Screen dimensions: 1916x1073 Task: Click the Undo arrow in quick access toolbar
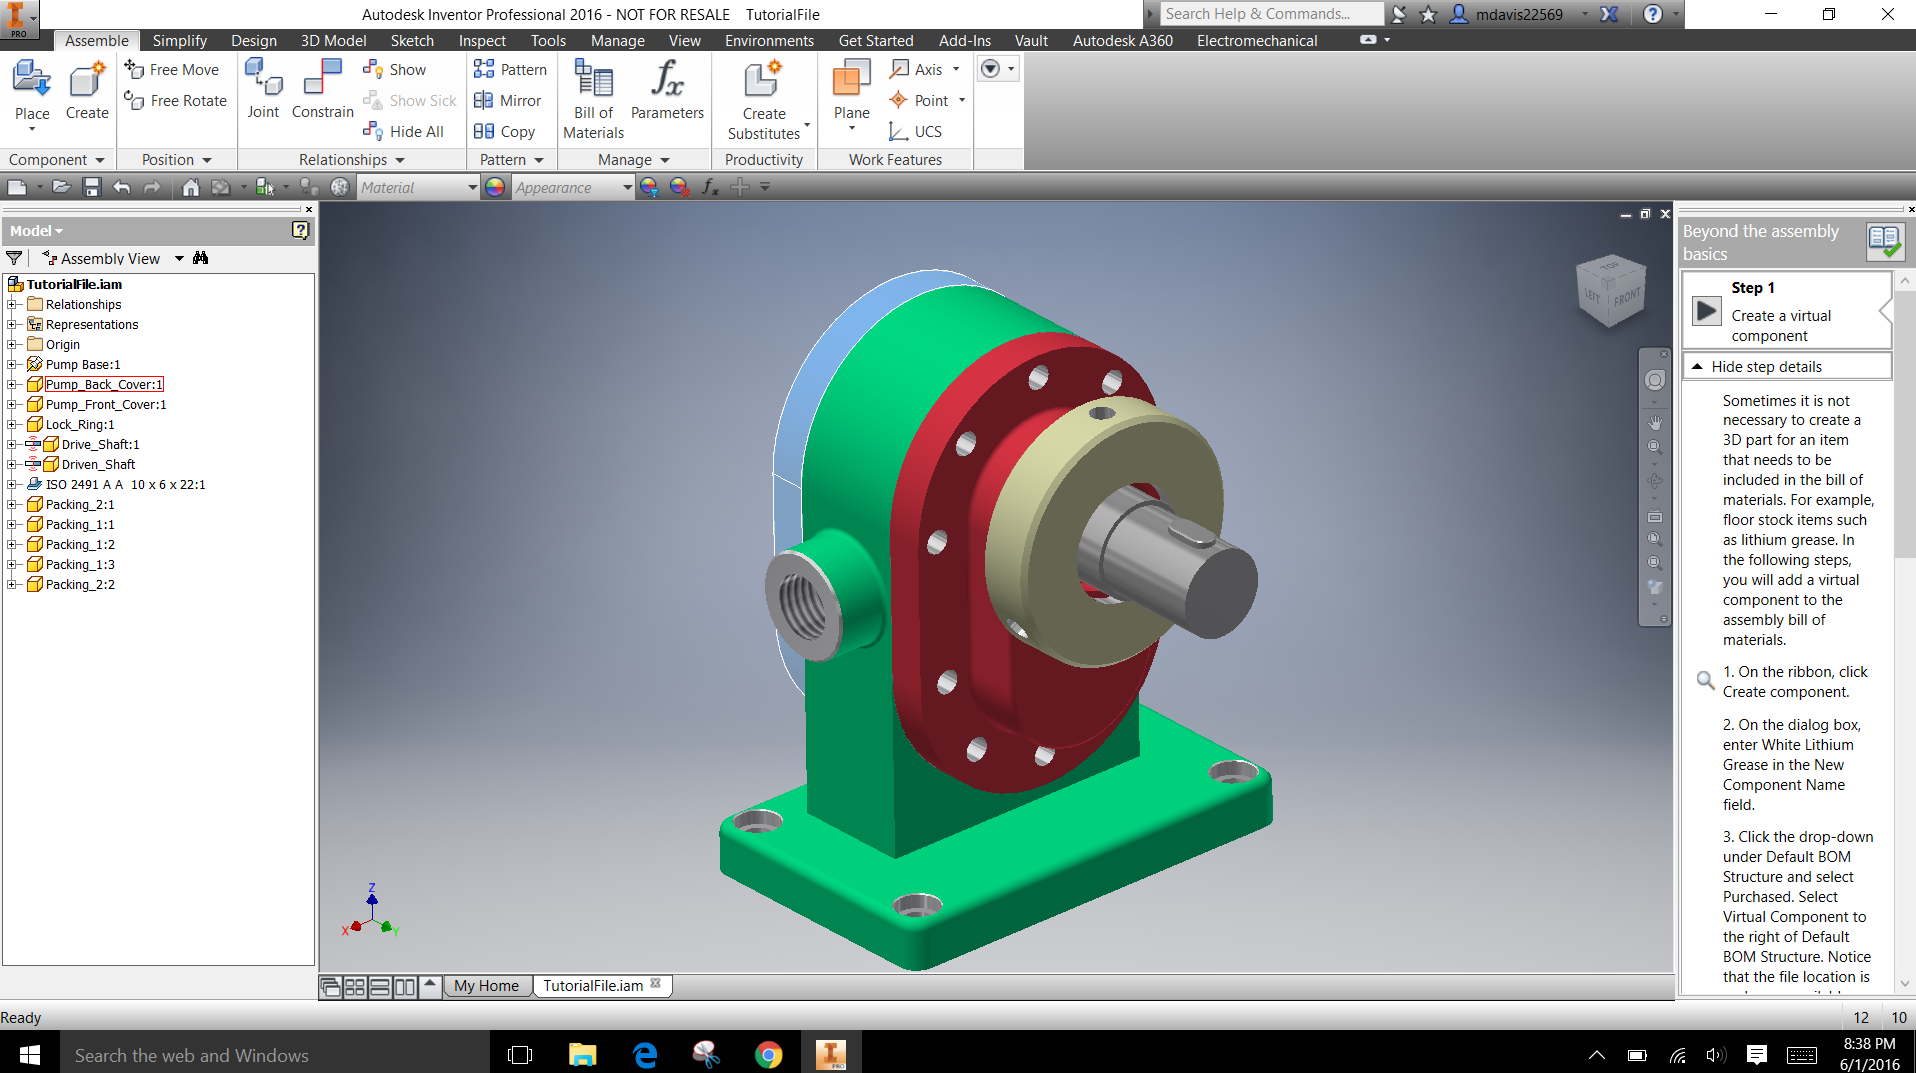[122, 187]
